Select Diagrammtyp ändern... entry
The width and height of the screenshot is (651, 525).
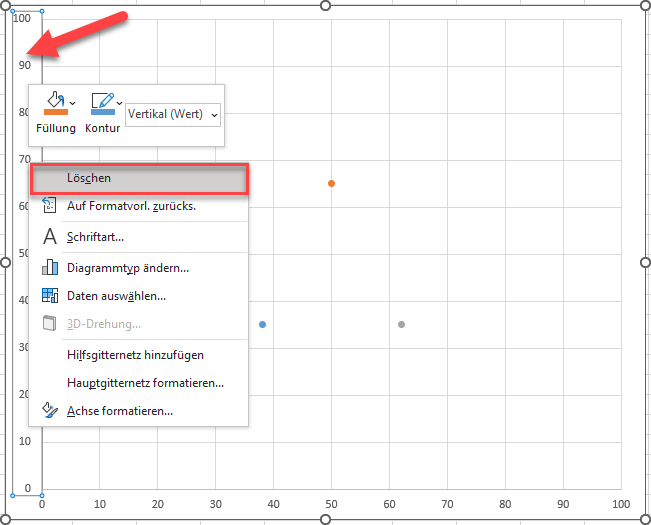tap(139, 268)
